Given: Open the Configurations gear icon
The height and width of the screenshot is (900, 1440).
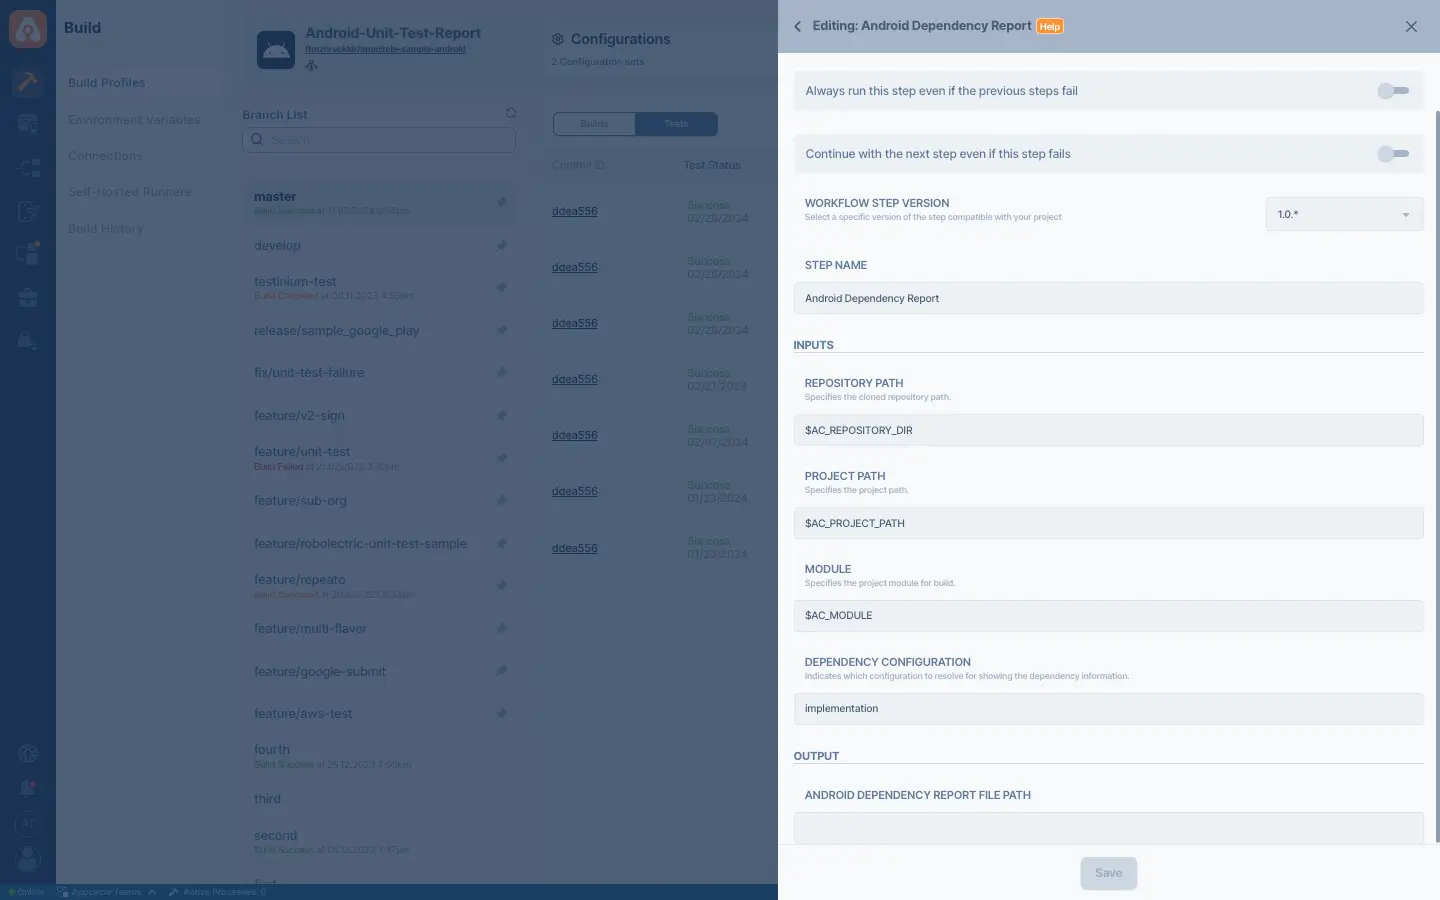Looking at the screenshot, I should click(558, 39).
